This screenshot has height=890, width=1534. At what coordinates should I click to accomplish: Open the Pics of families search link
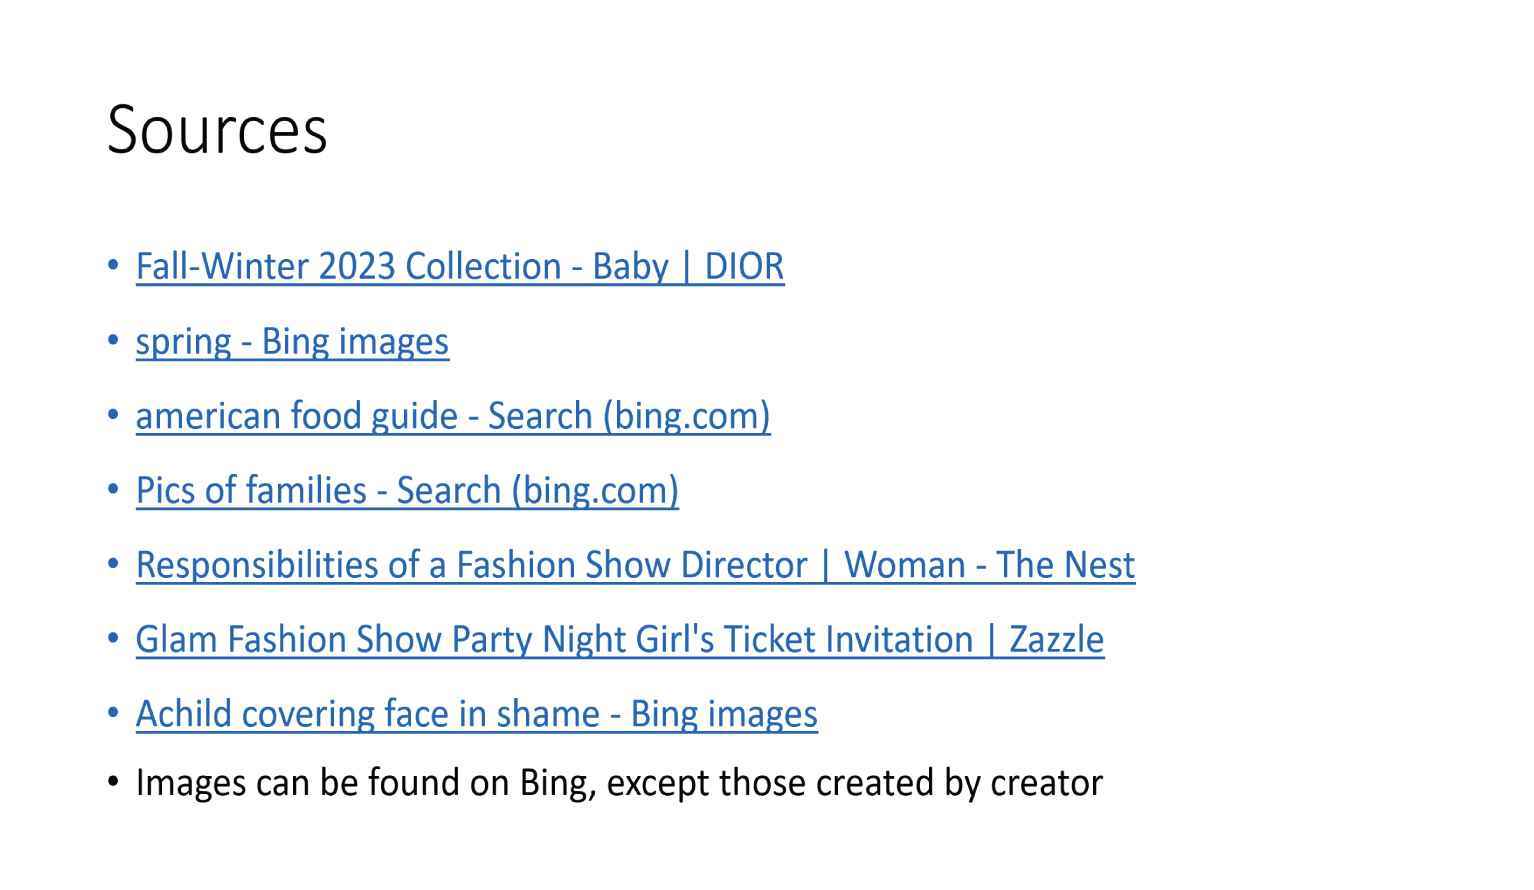407,491
